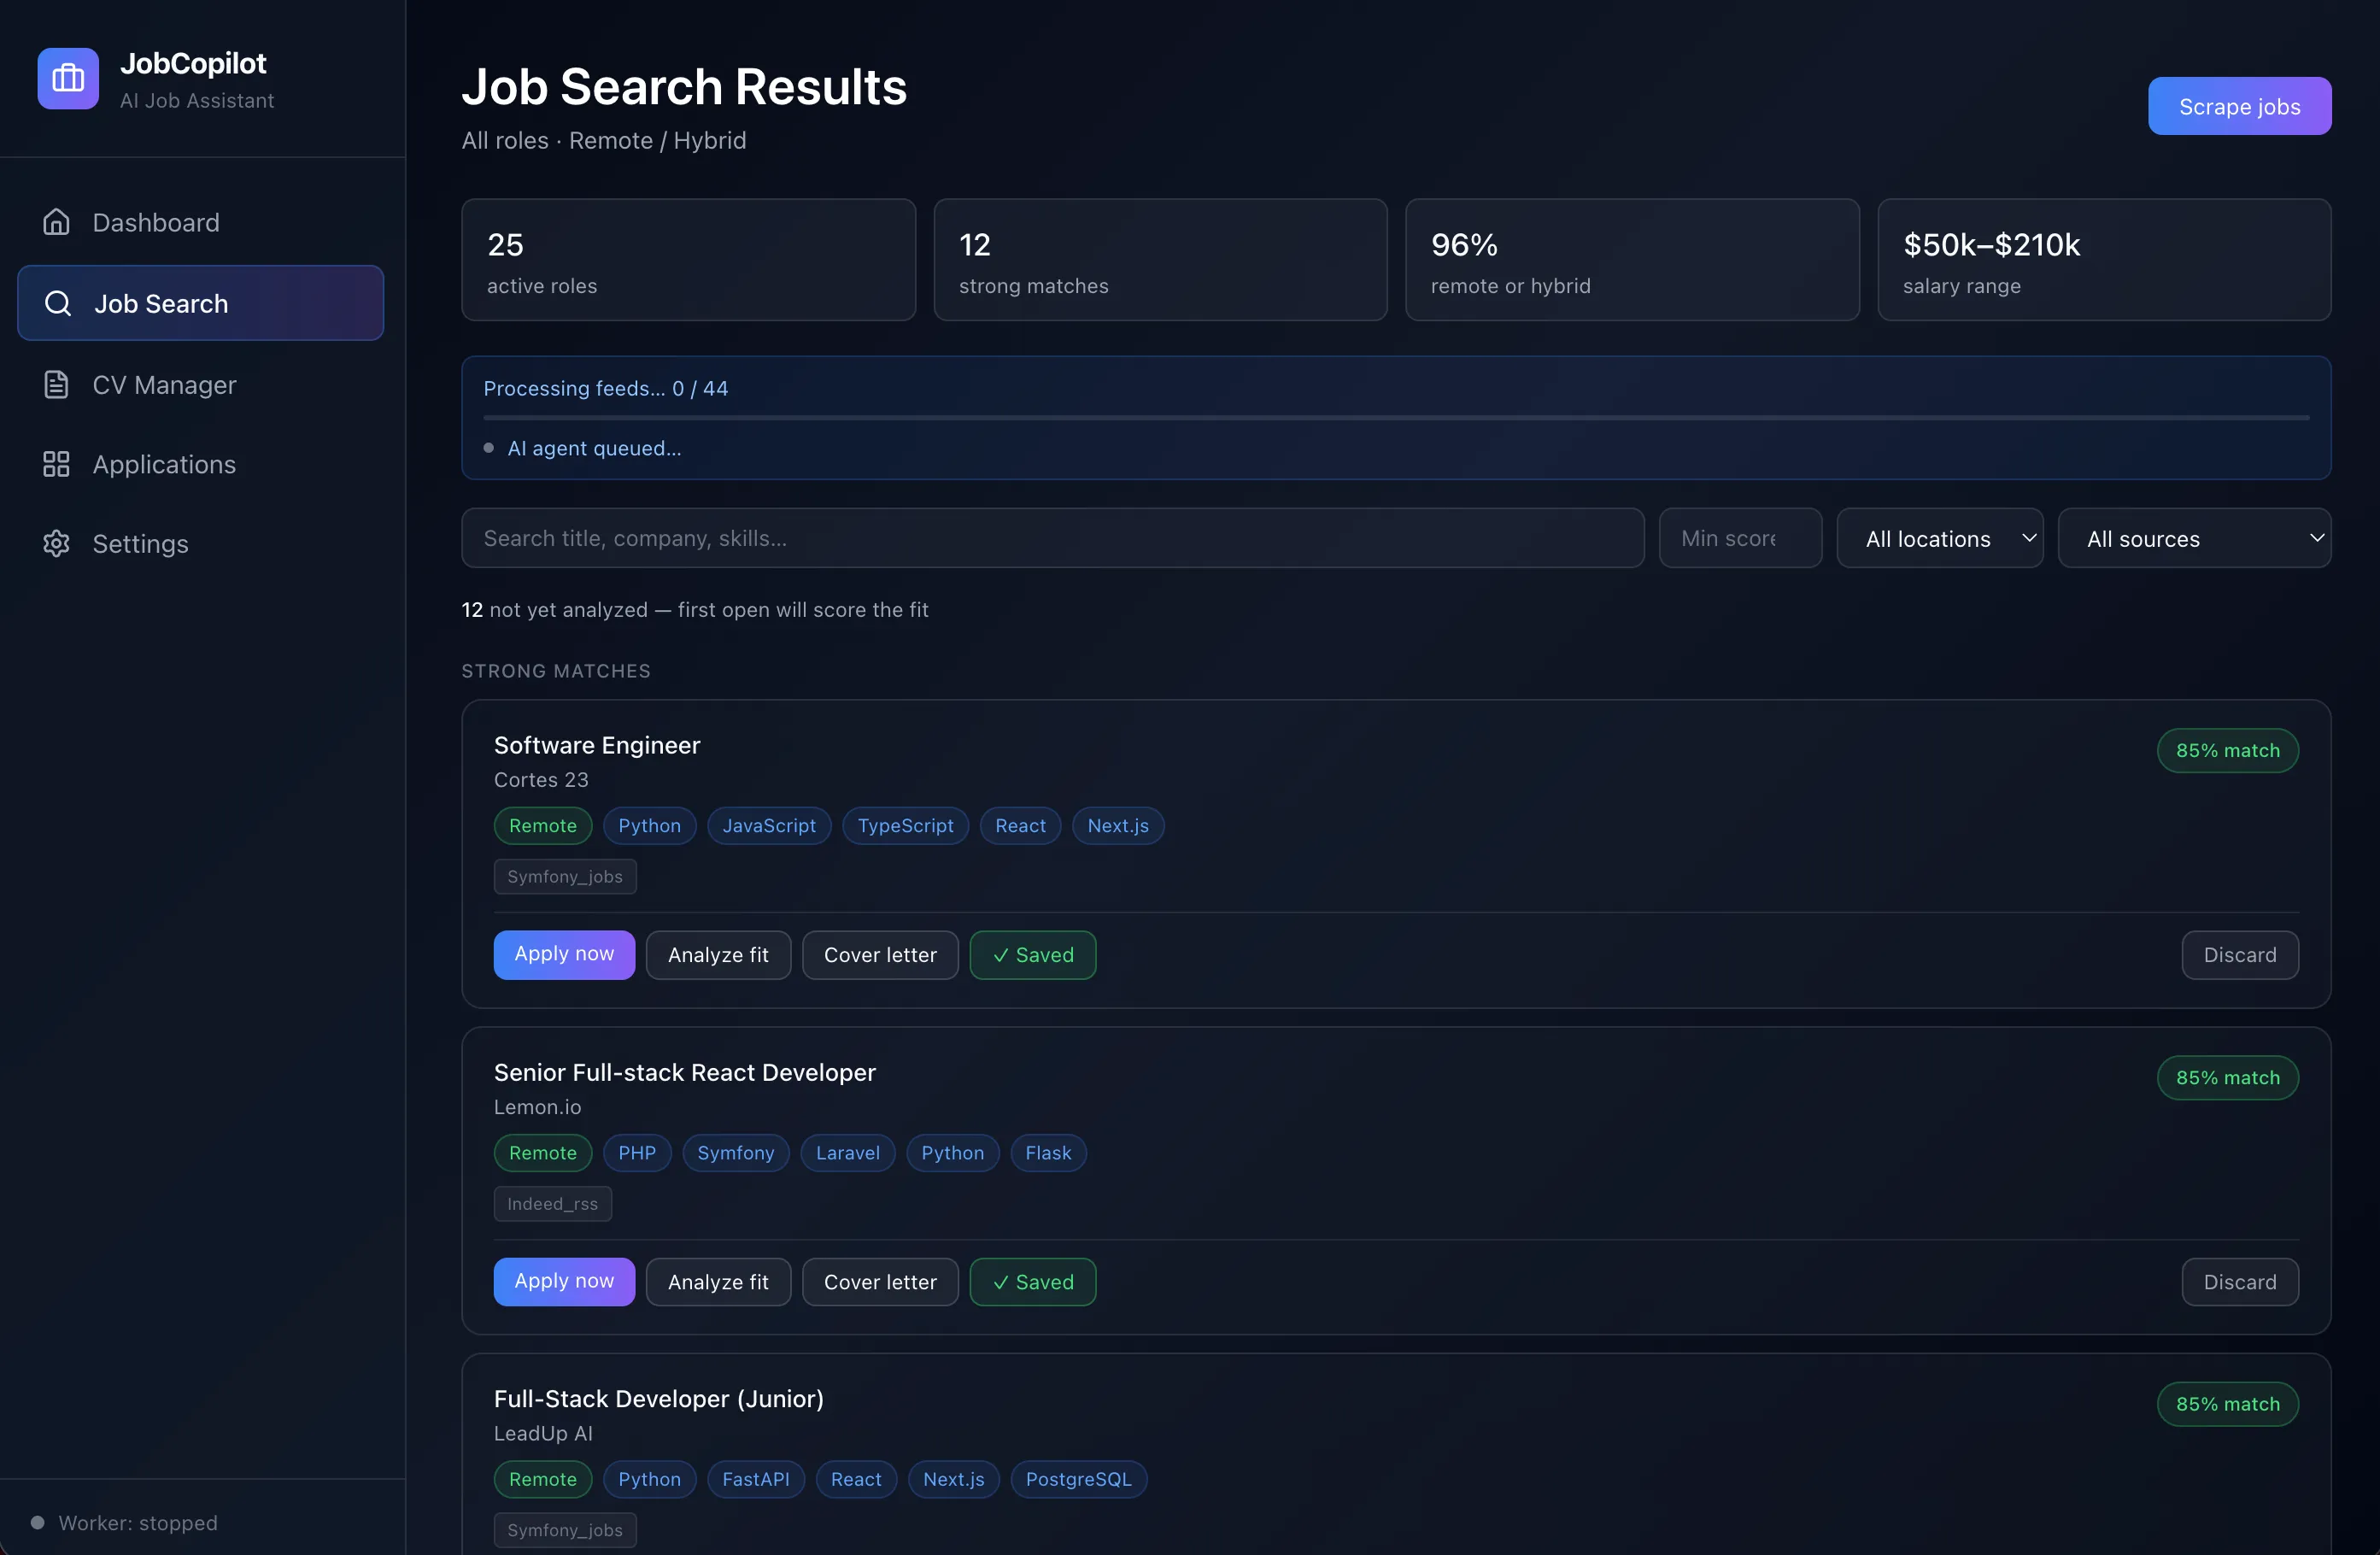This screenshot has height=1555, width=2380.
Task: Click the 96% remote or hybrid card
Action: (1632, 260)
